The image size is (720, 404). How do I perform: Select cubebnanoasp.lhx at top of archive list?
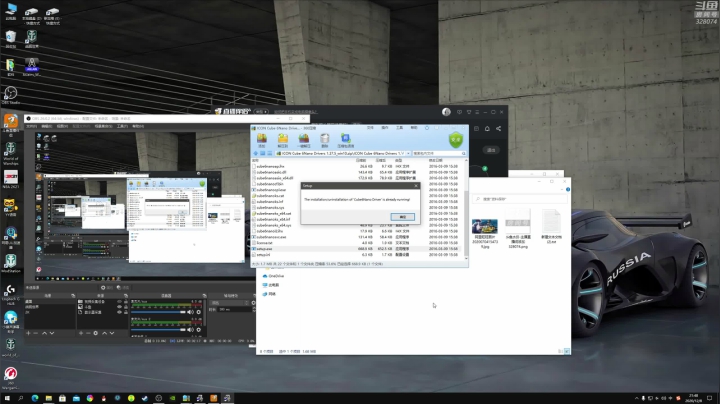point(270,166)
